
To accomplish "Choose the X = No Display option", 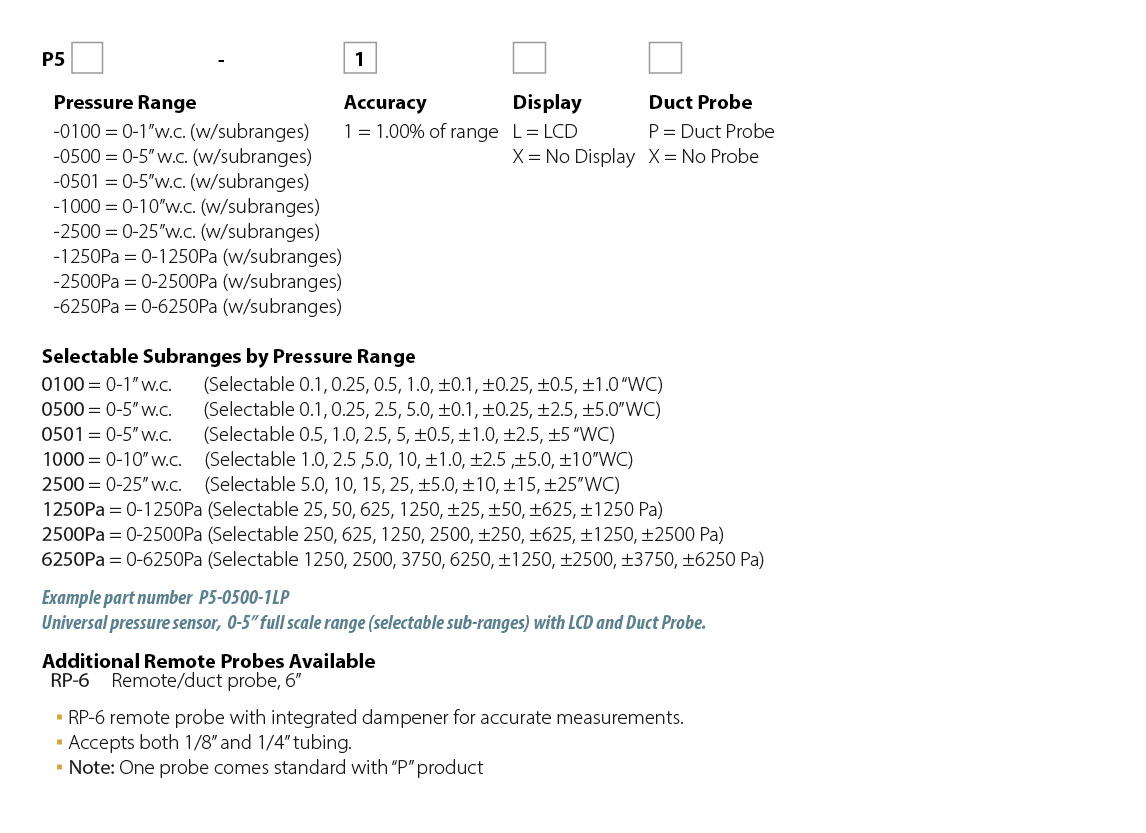I will [574, 156].
